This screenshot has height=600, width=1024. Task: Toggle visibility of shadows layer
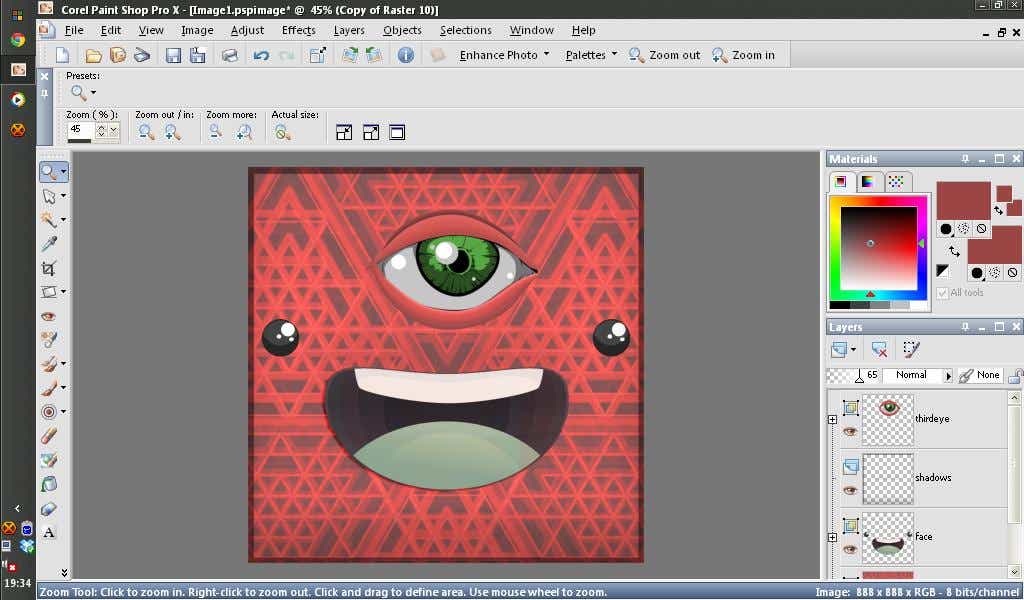pos(850,490)
